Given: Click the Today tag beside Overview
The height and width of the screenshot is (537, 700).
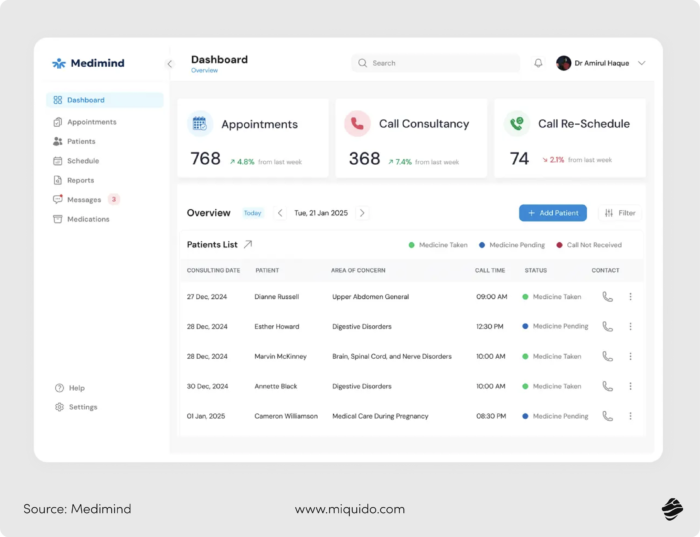Looking at the screenshot, I should [x=252, y=213].
